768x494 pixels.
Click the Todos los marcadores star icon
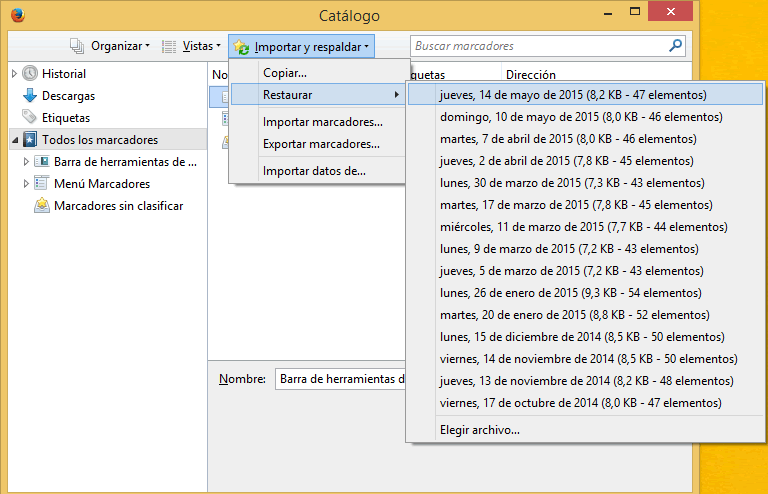tap(30, 140)
